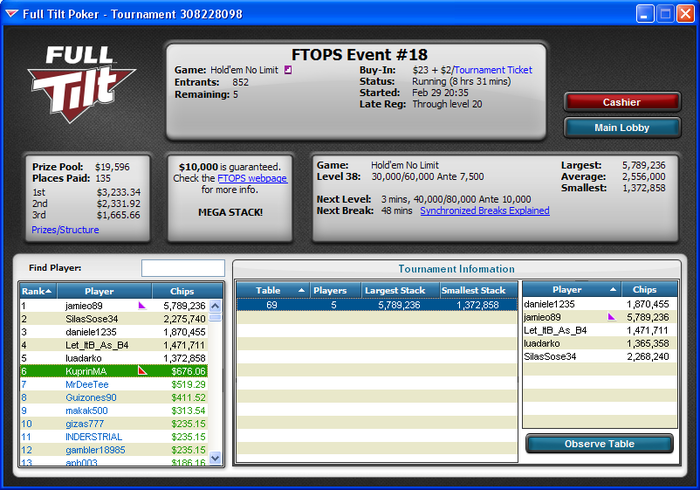Select daniele1235 in table players panel
The image size is (700, 490).
600,304
